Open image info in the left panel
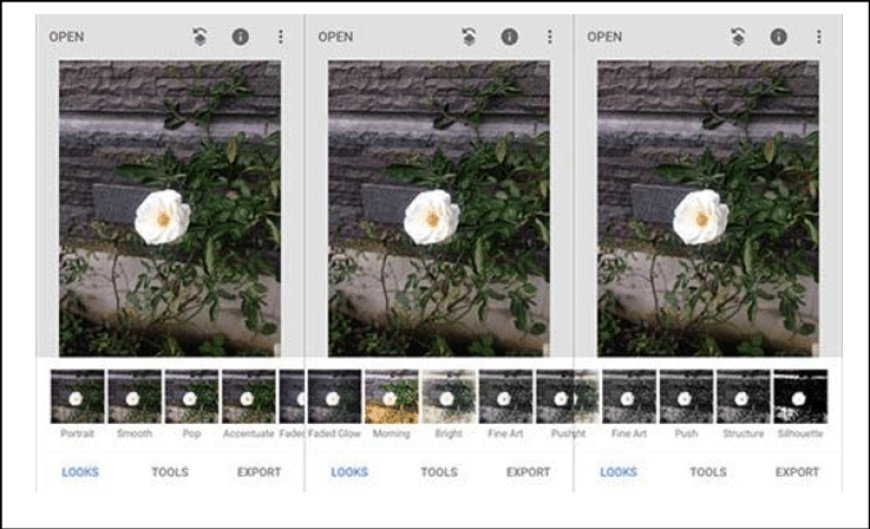This screenshot has height=529, width=870. coord(240,37)
